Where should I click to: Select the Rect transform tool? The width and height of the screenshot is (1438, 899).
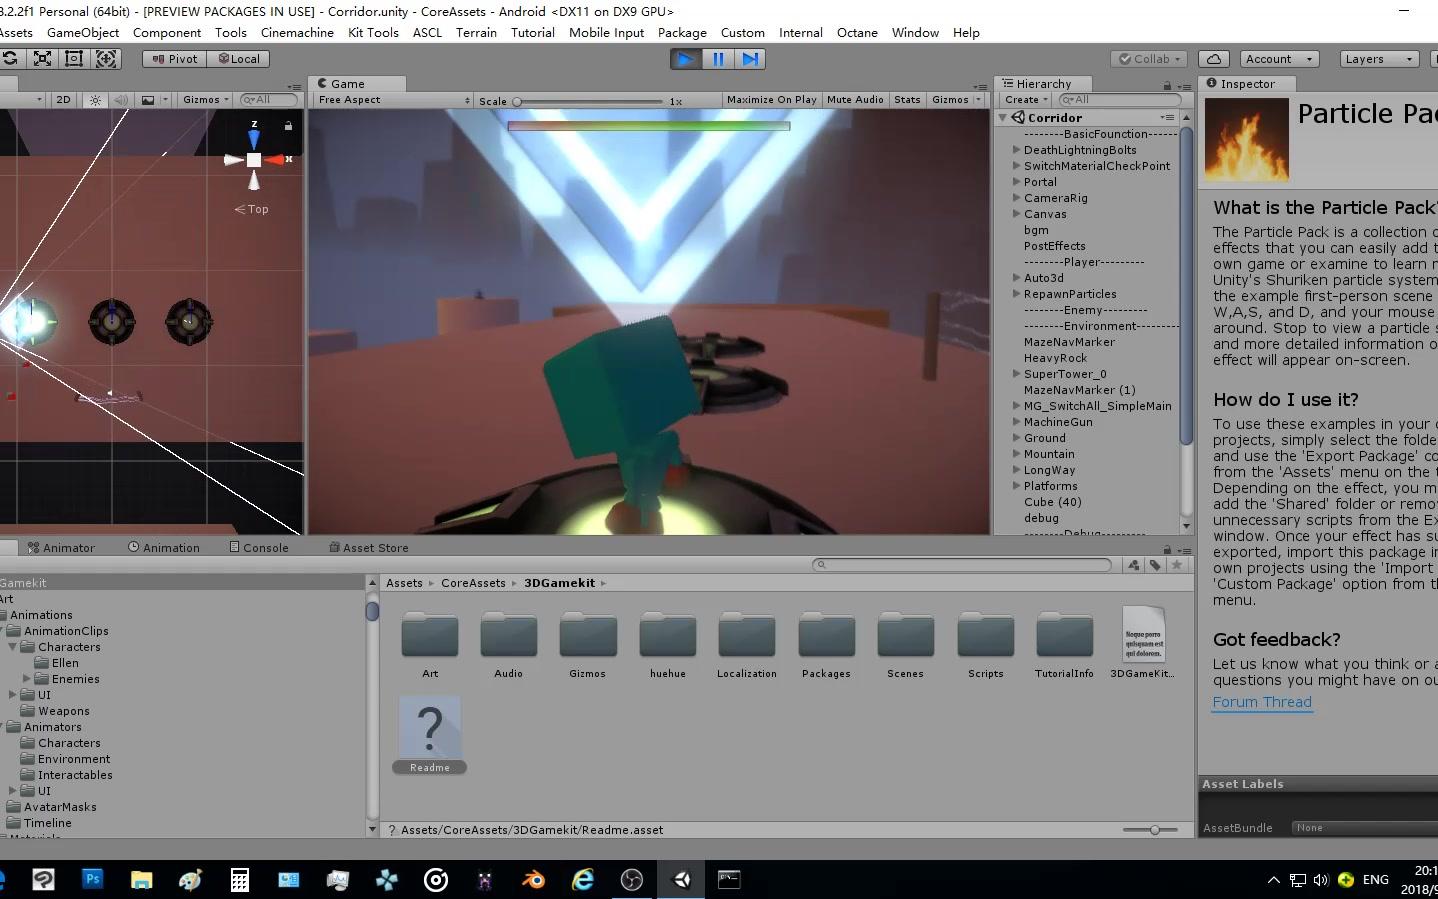pyautogui.click(x=74, y=59)
